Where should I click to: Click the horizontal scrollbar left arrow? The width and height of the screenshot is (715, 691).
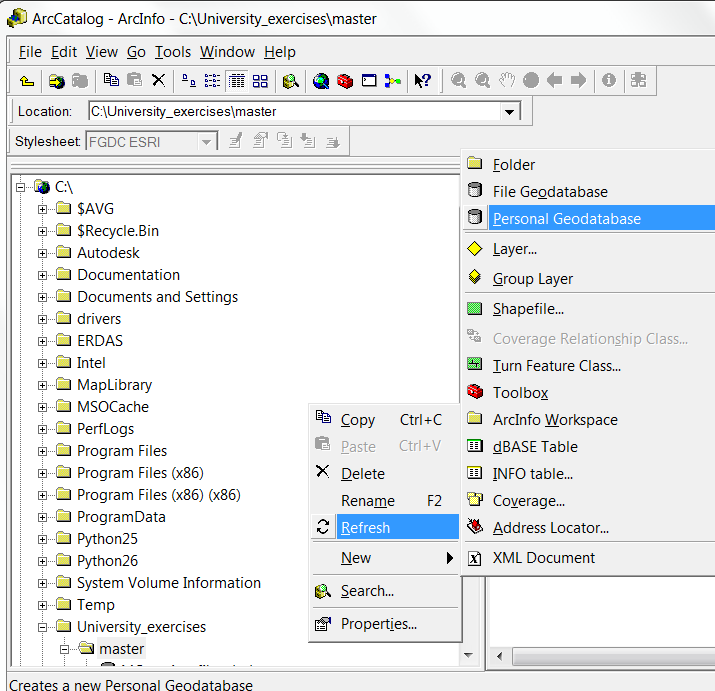[x=500, y=657]
